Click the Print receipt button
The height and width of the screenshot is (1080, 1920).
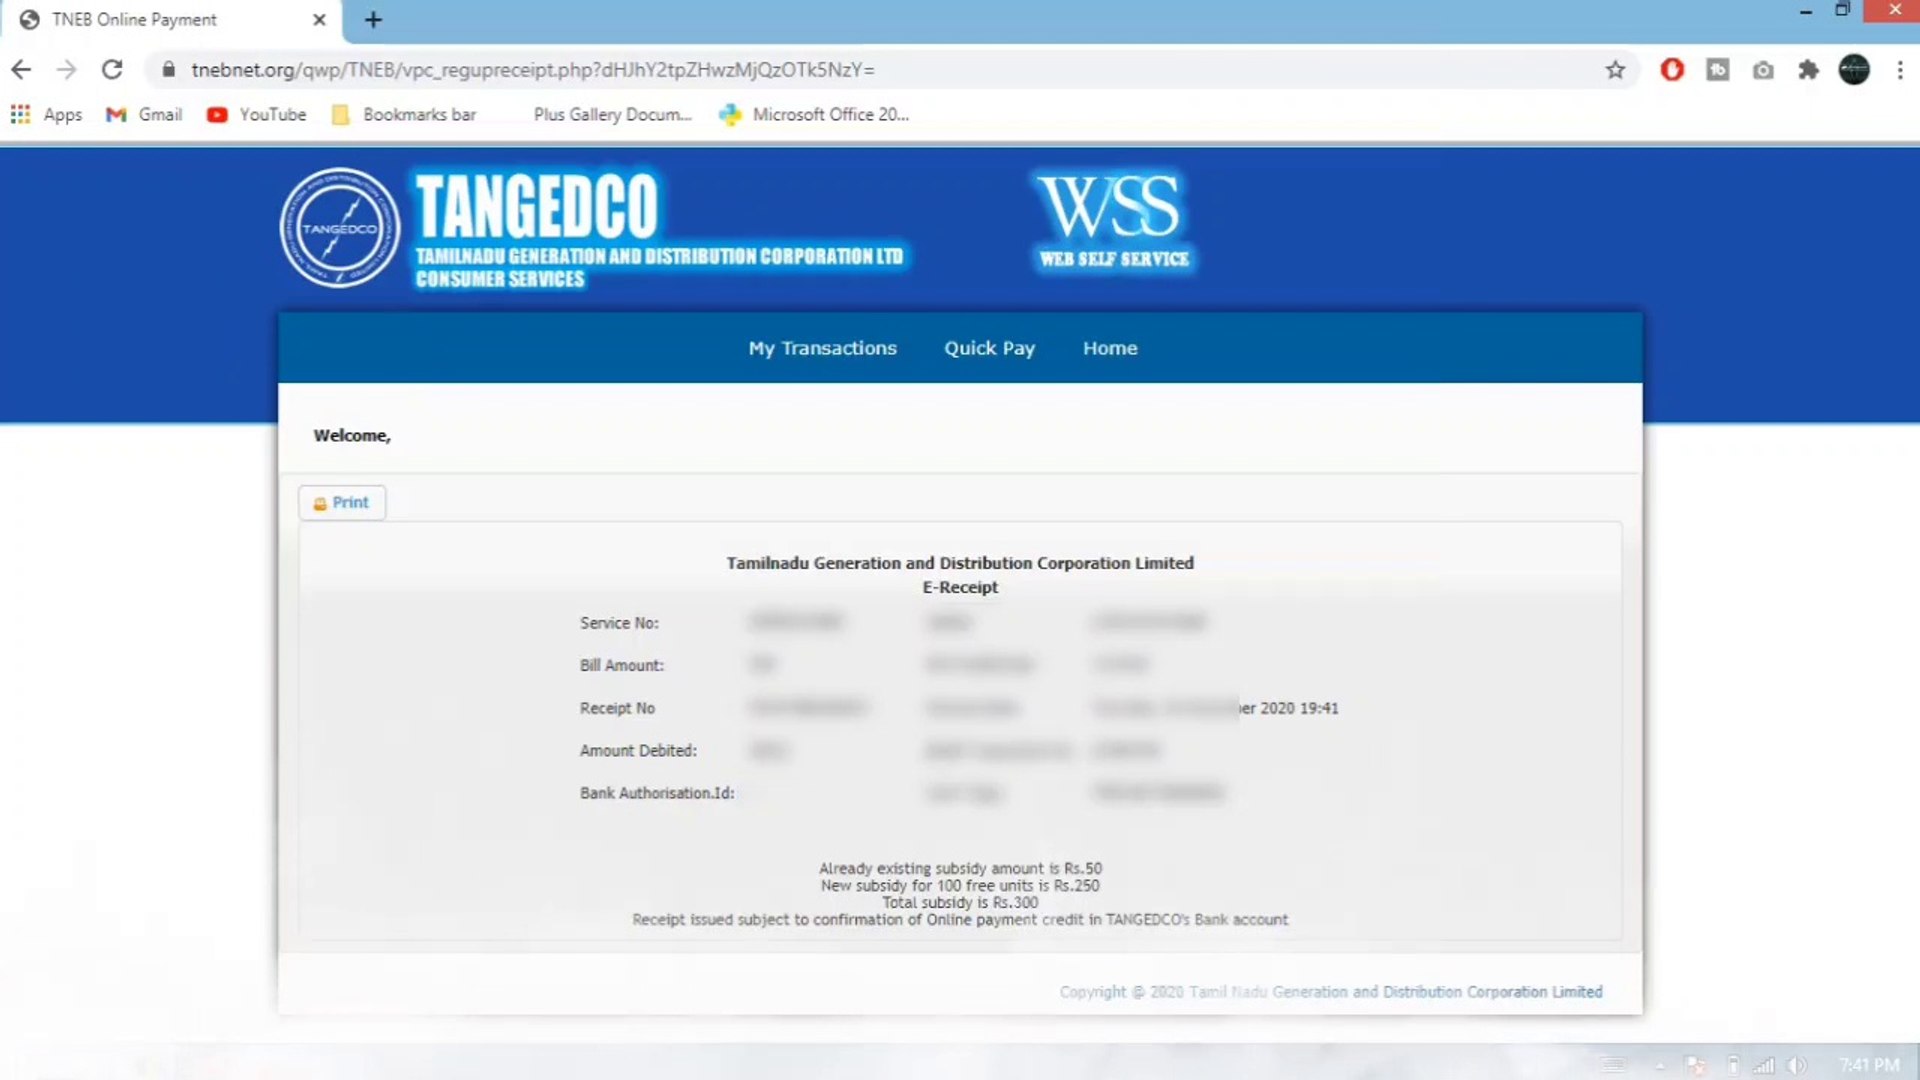click(x=341, y=503)
